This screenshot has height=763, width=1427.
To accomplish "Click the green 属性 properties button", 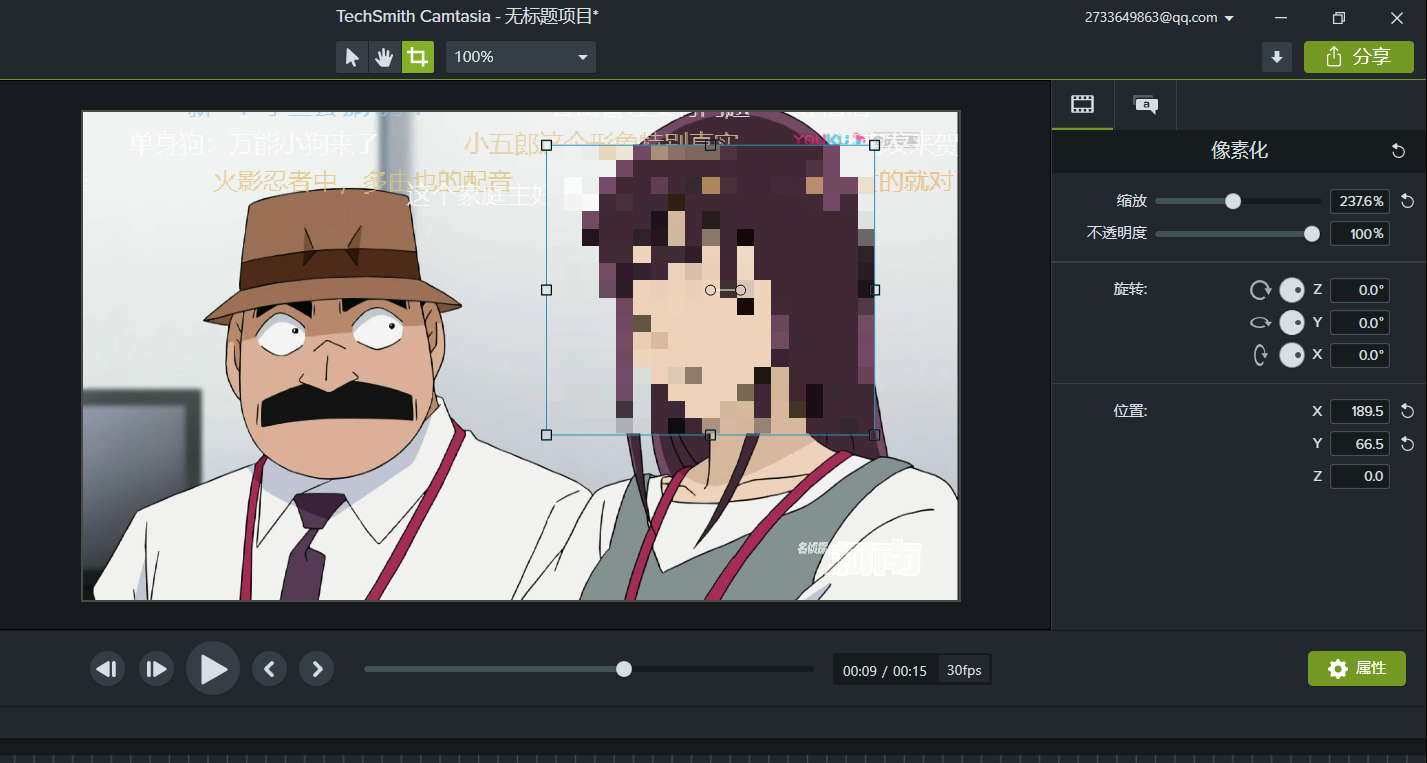I will tap(1357, 669).
